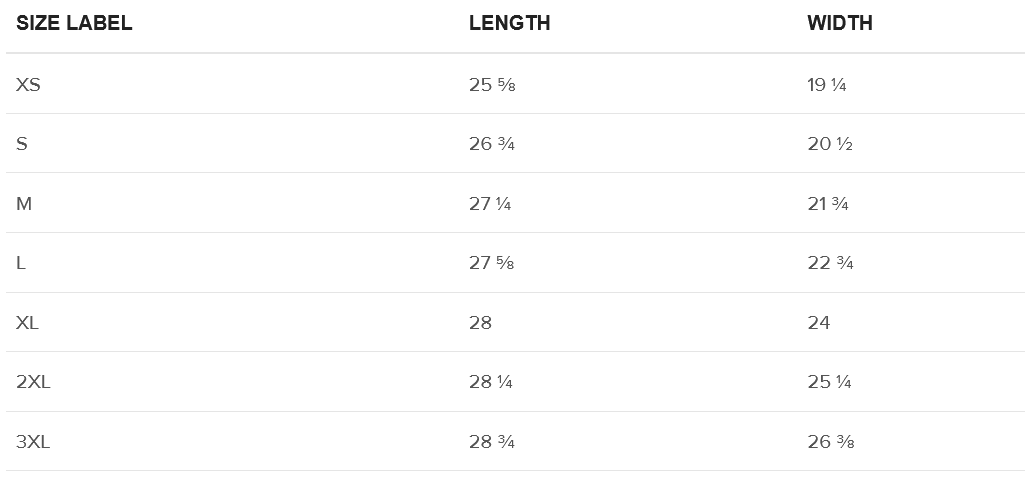Click the XS length value 25 ⅝
This screenshot has height=493, width=1025.
point(492,85)
